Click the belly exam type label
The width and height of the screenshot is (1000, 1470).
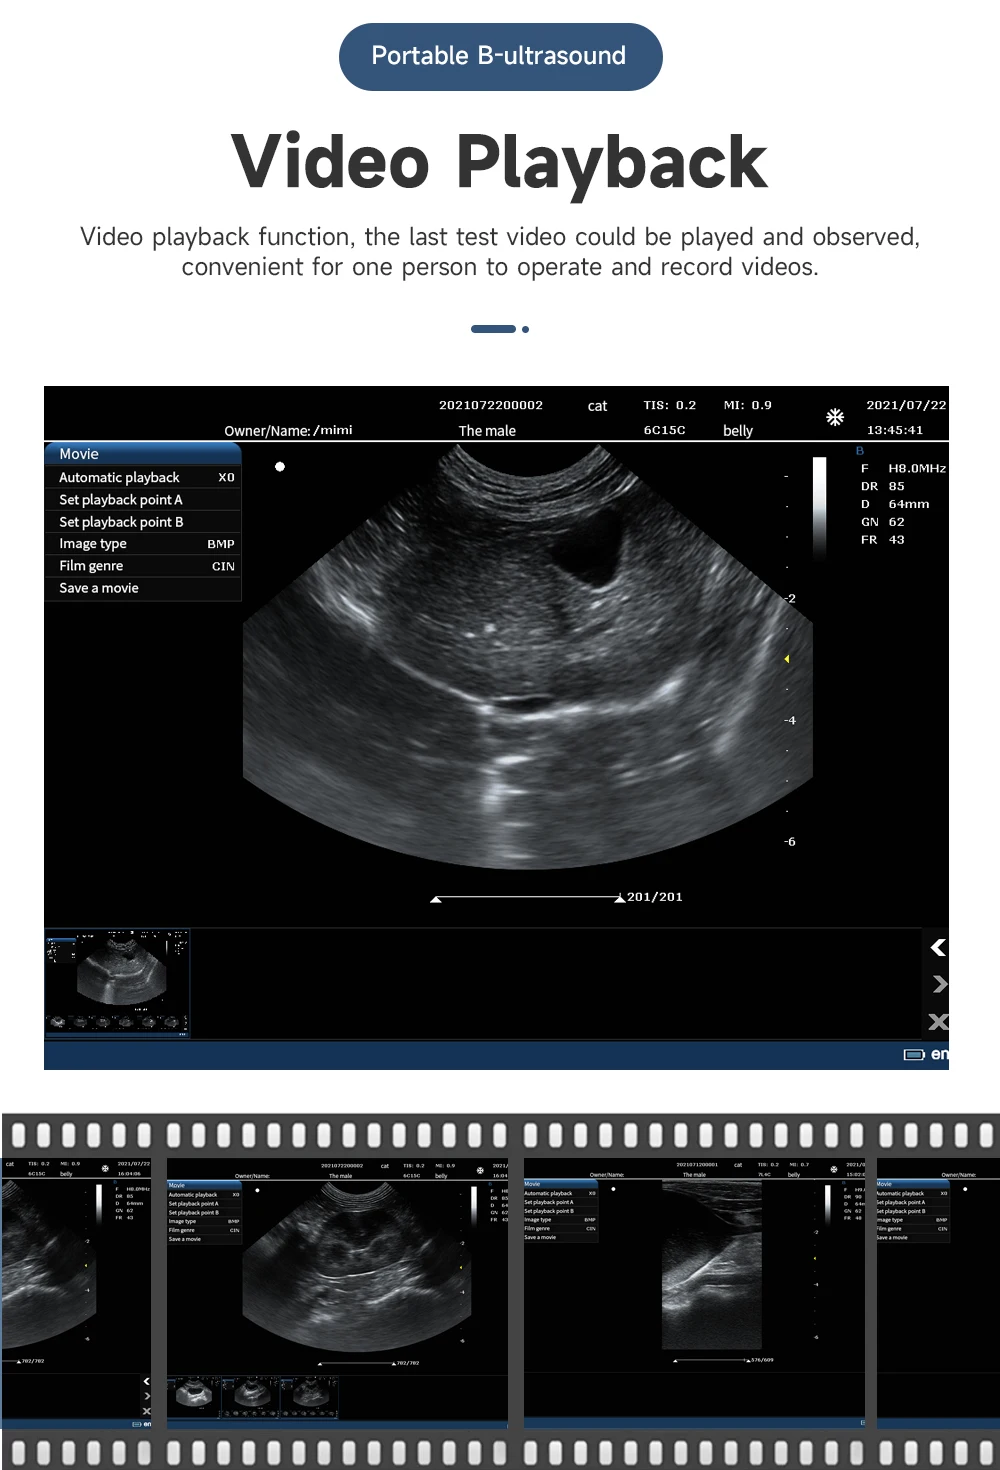738,431
